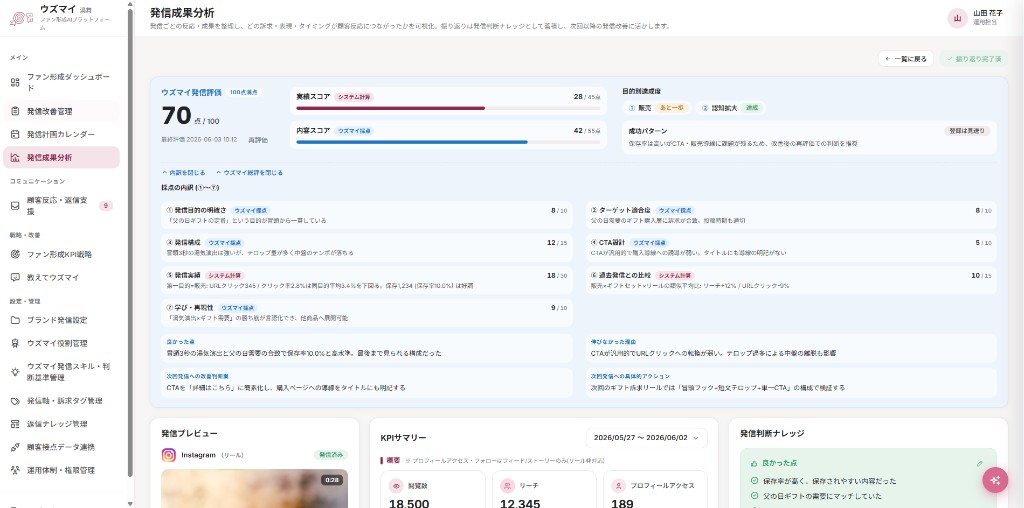1024x508 pixels.
Task: Click the 発信済み status badge
Action: [330, 455]
